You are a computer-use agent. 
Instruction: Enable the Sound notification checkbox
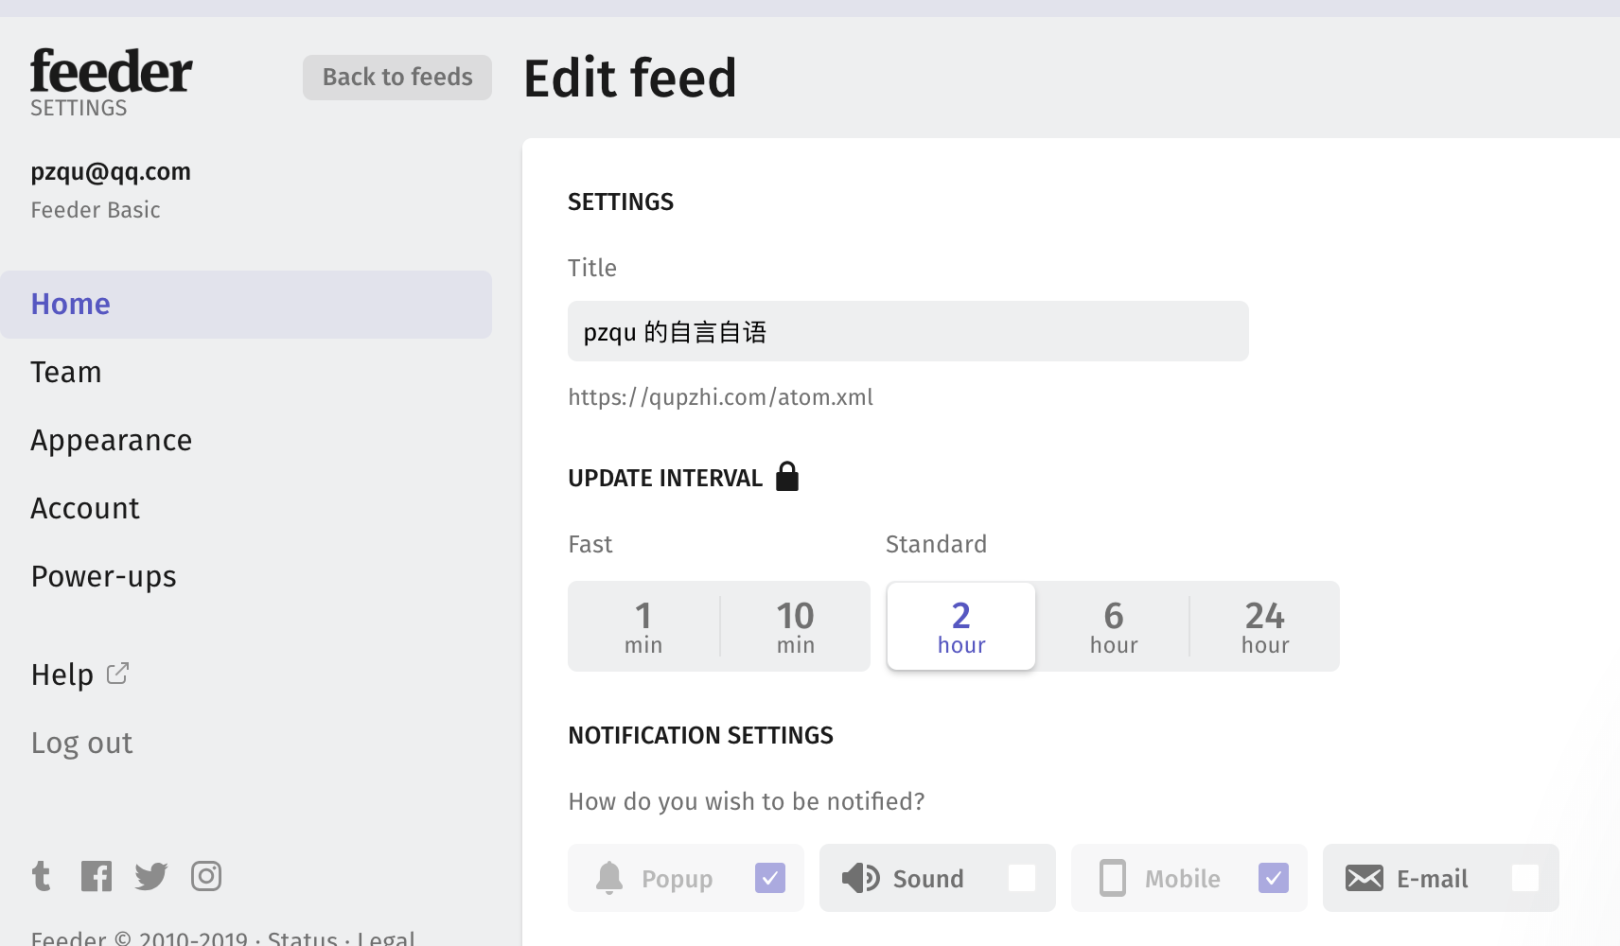(1022, 878)
